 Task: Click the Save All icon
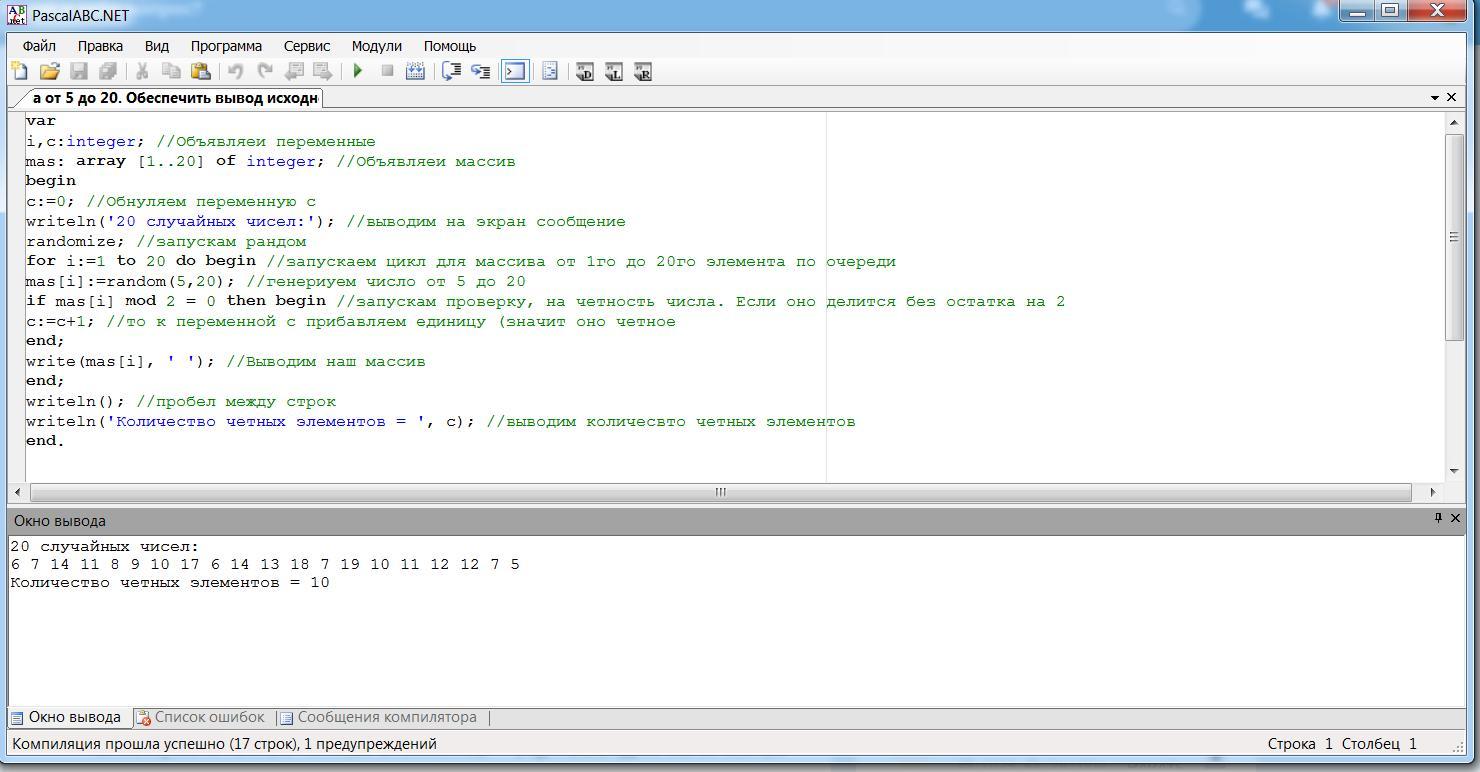108,71
